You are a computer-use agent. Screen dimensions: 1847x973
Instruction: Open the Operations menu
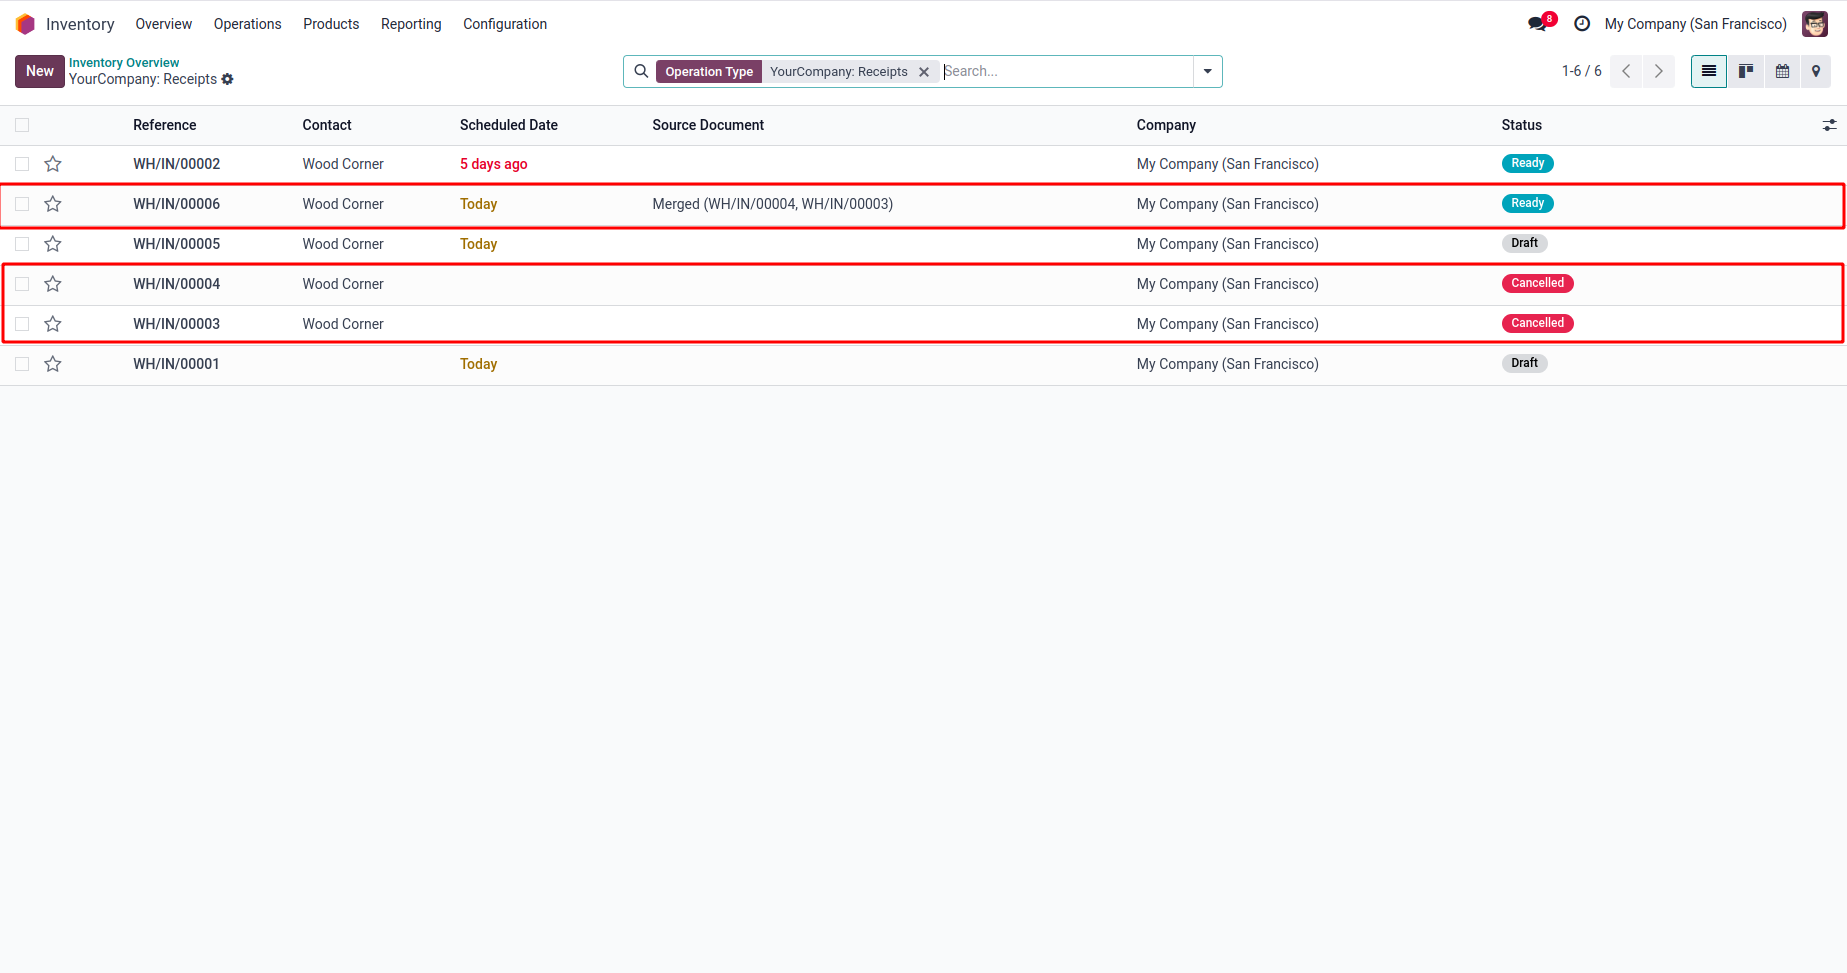click(247, 24)
